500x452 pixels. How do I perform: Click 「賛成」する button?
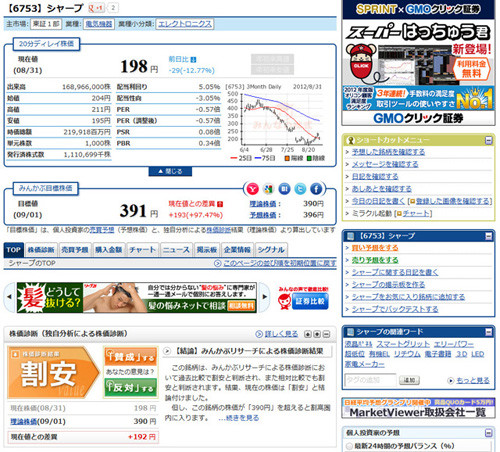pyautogui.click(x=130, y=357)
